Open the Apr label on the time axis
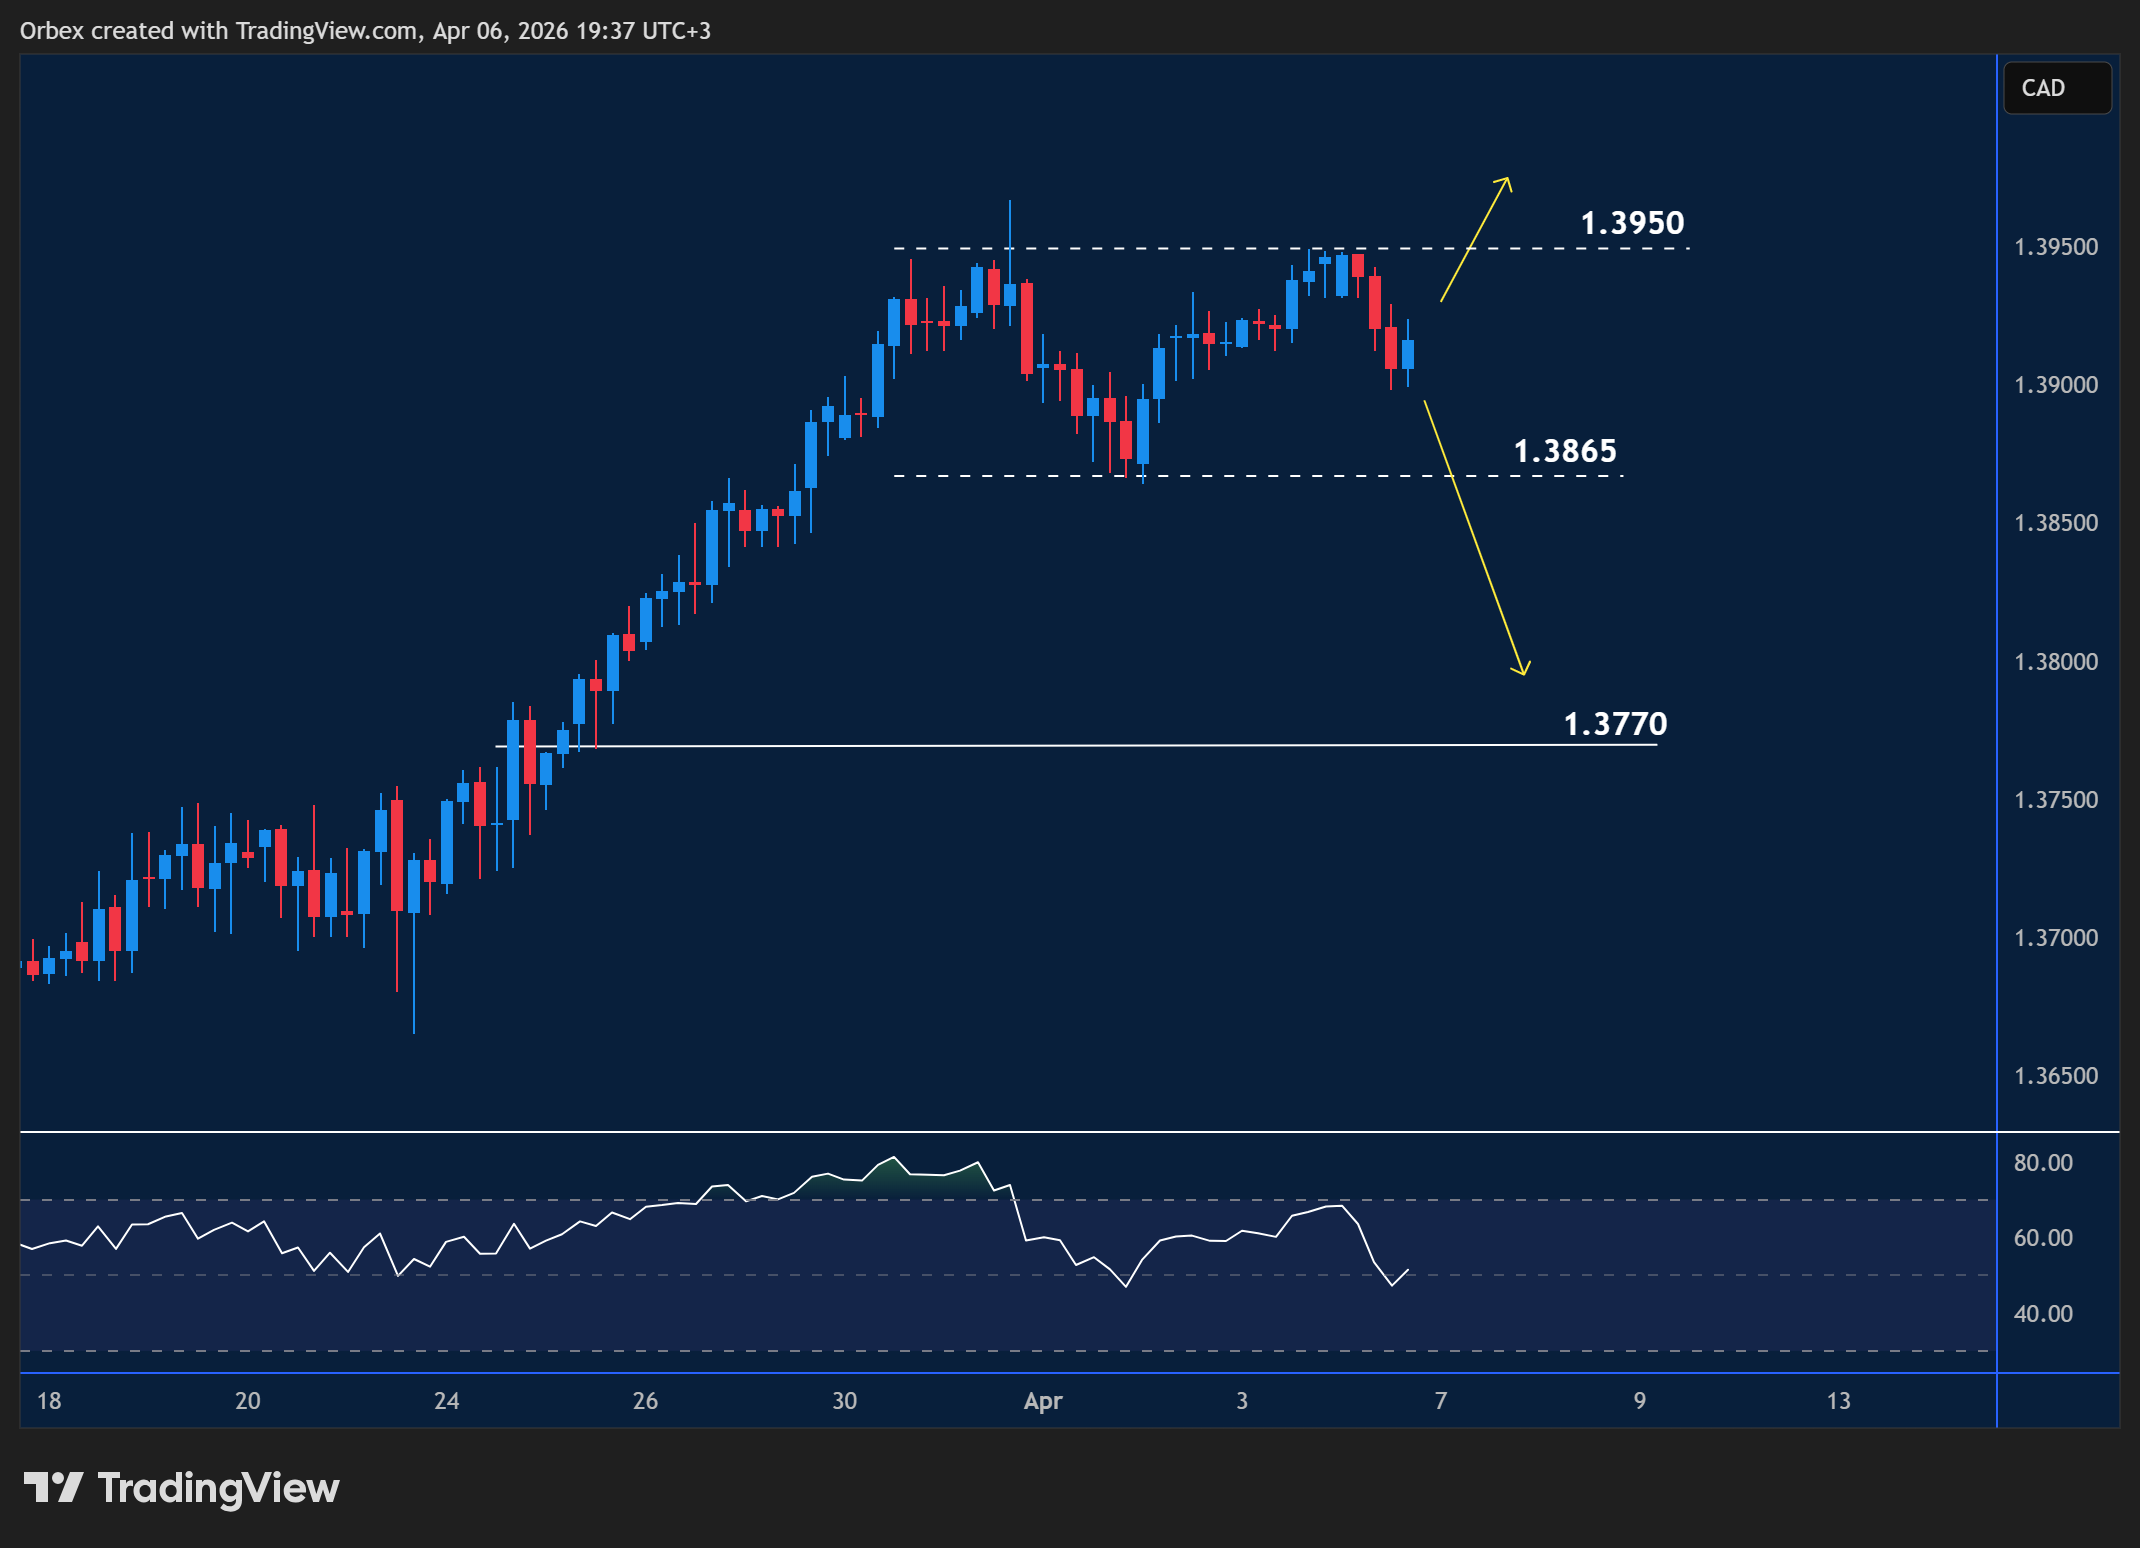2140x1548 pixels. pos(1043,1401)
